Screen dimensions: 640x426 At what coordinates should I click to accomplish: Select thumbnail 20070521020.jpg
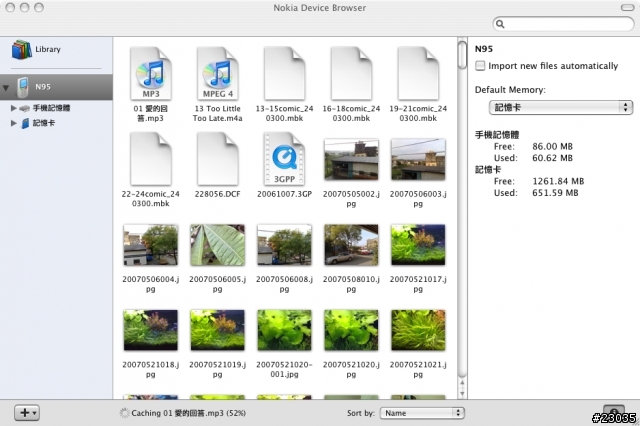click(351, 330)
